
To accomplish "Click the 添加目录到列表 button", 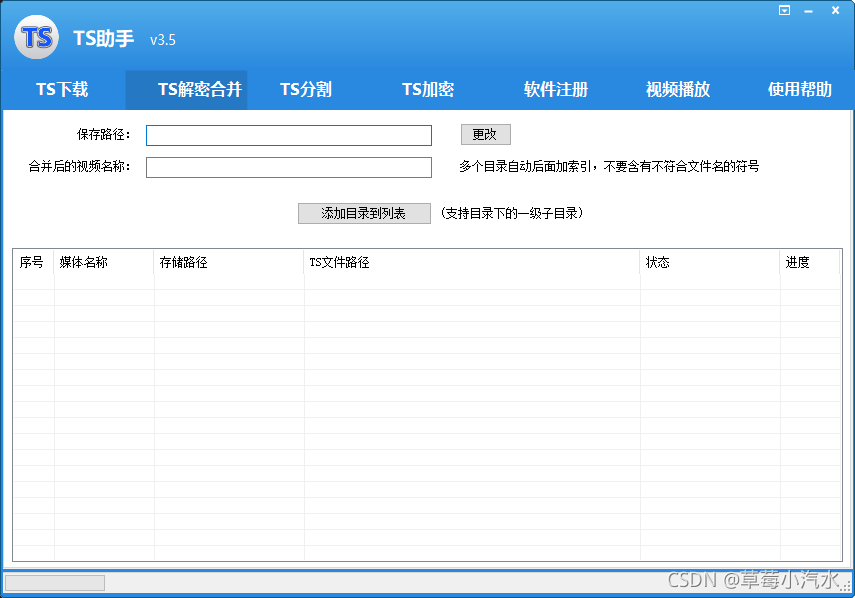I will click(x=364, y=213).
